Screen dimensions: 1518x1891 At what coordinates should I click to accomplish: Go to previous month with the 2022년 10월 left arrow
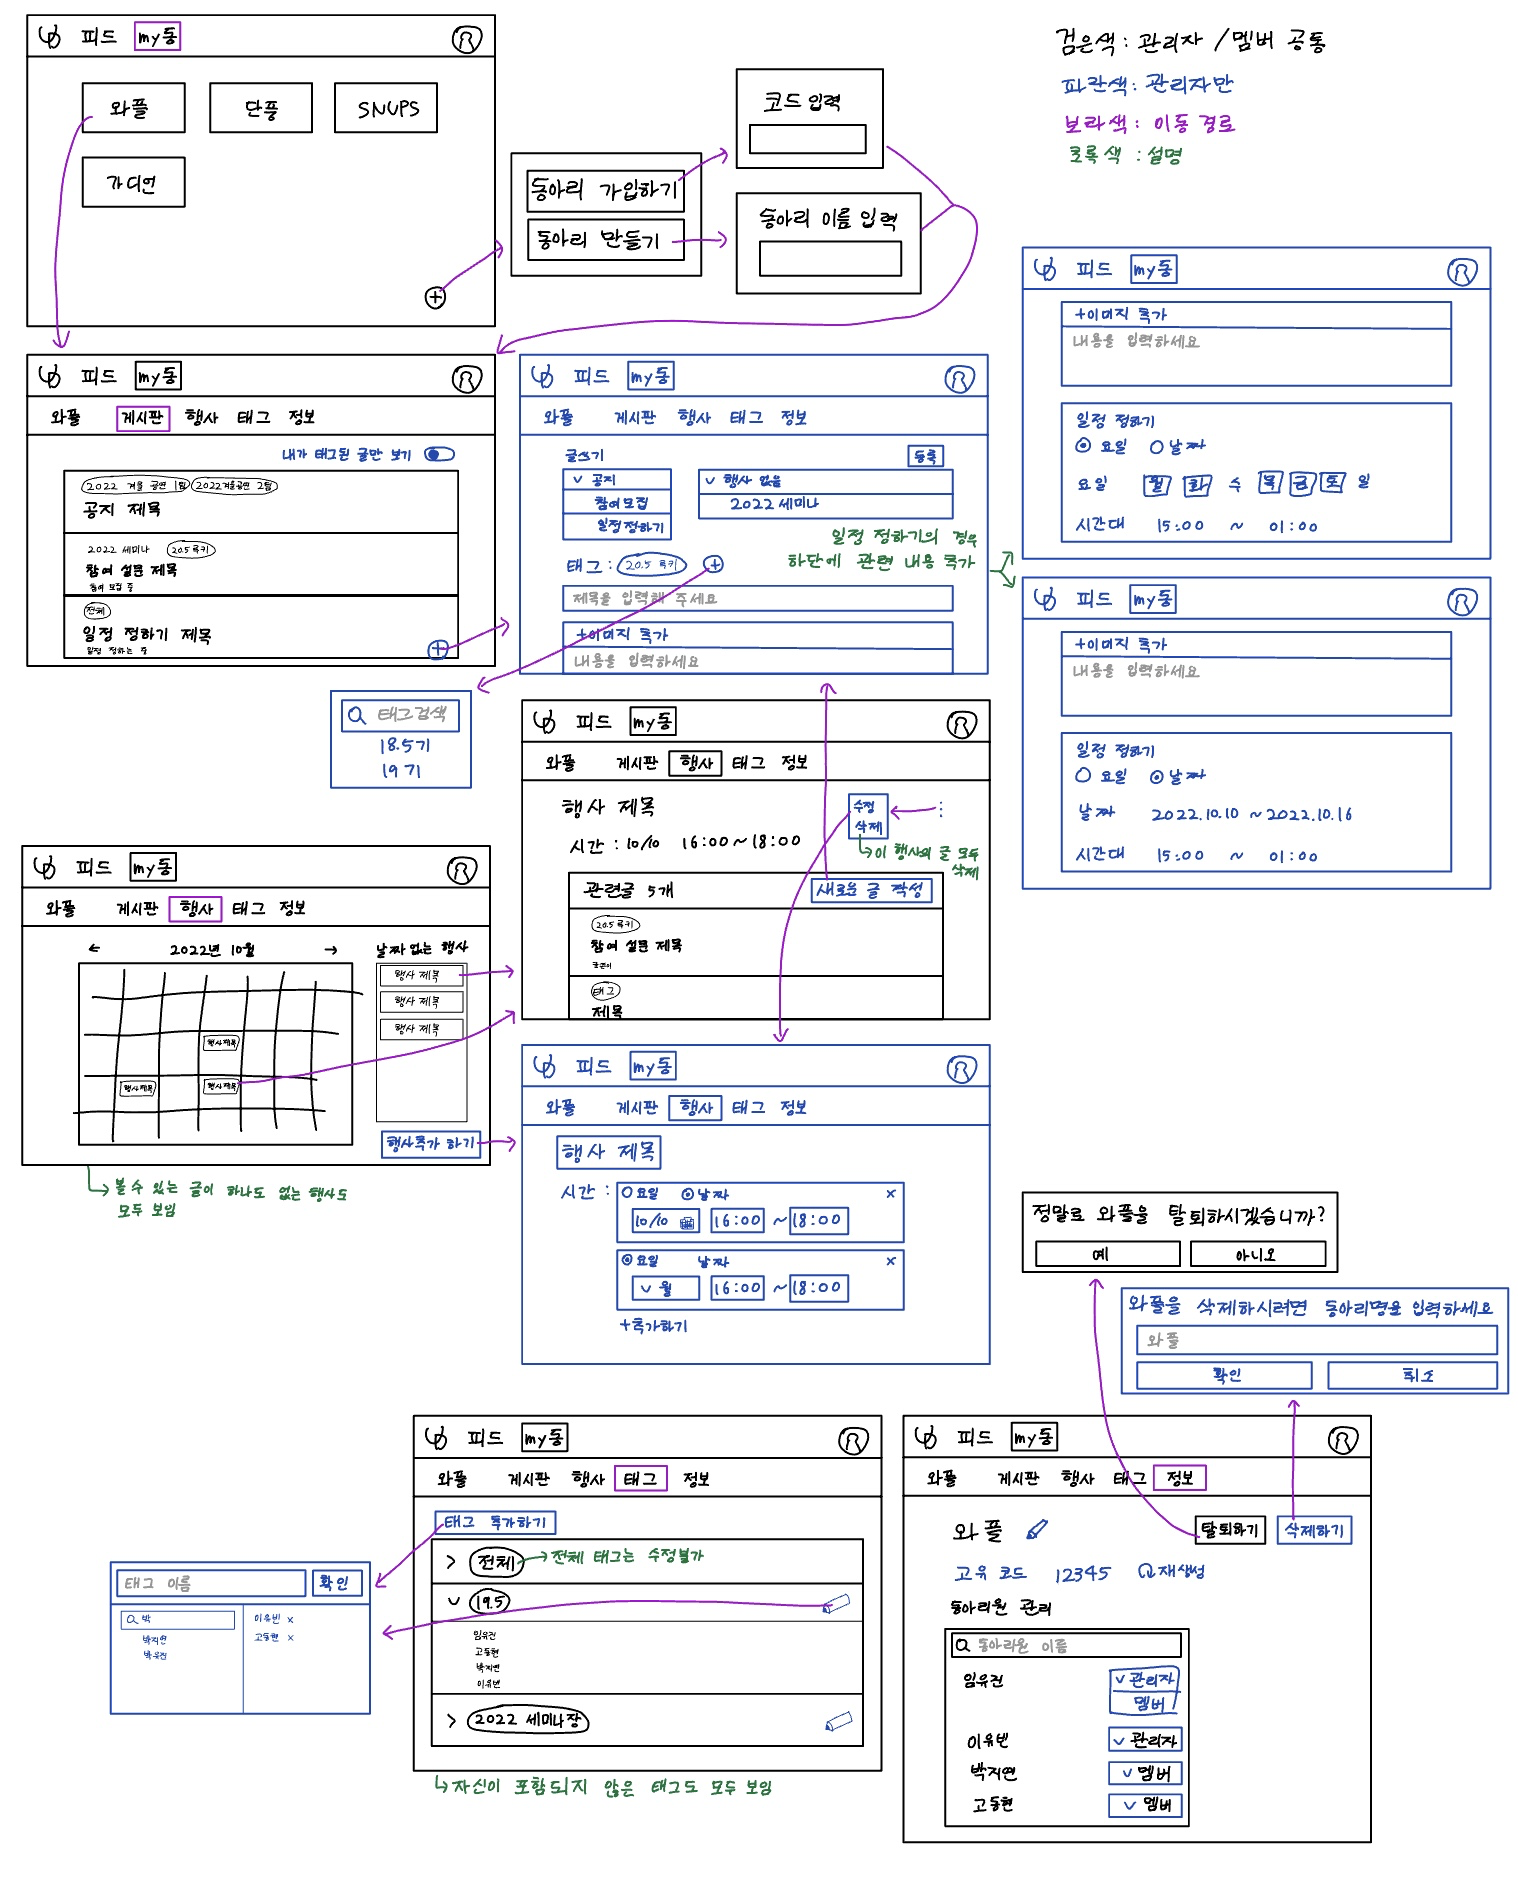pyautogui.click(x=94, y=948)
